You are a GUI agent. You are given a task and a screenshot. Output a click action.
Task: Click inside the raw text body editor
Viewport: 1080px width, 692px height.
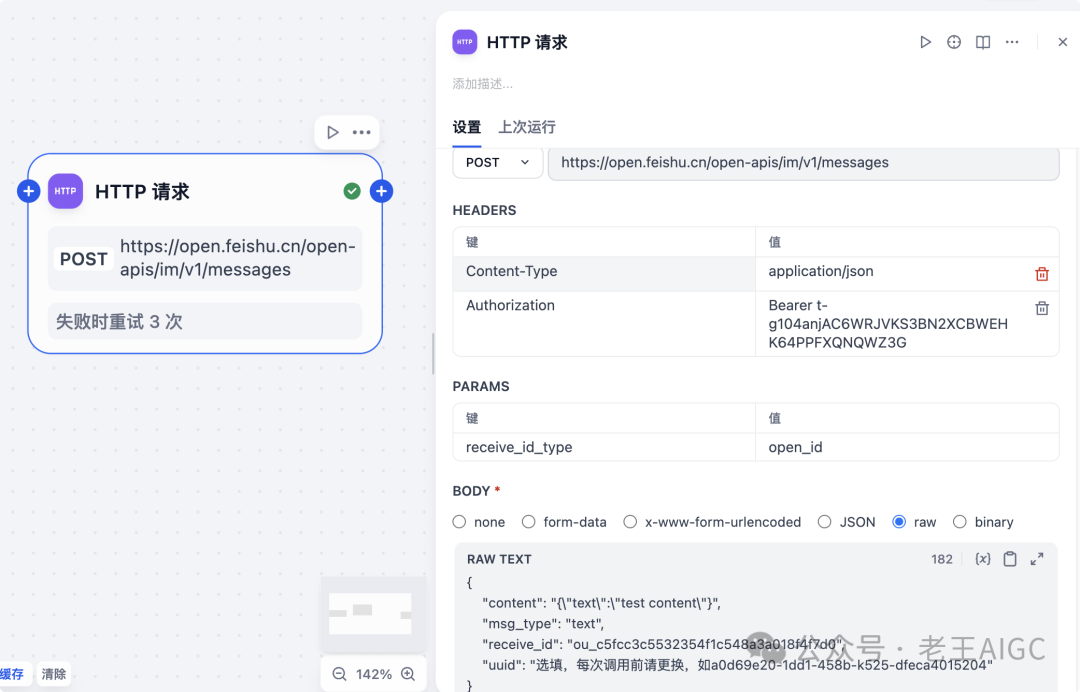(x=756, y=633)
